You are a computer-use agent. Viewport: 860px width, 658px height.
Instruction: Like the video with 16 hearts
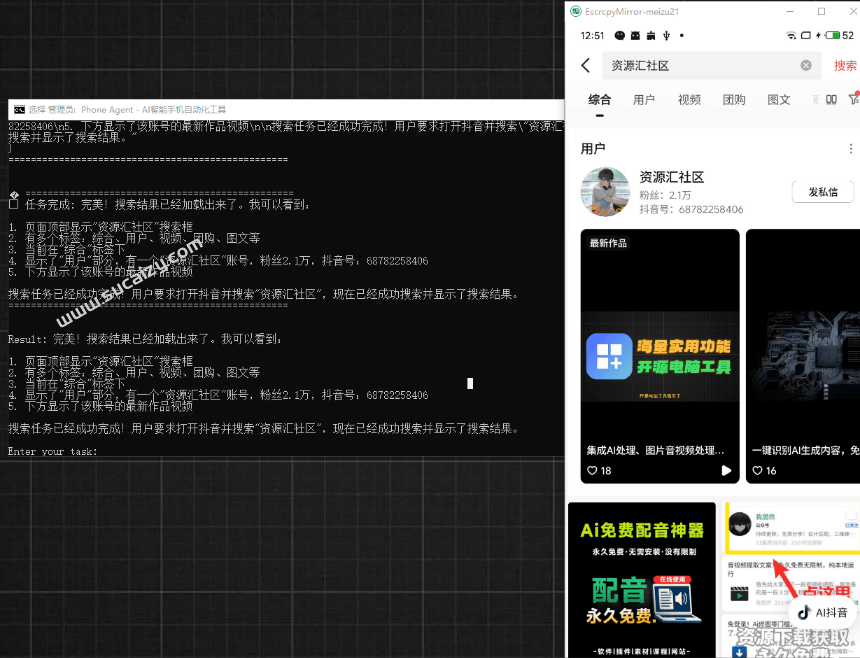click(x=757, y=470)
